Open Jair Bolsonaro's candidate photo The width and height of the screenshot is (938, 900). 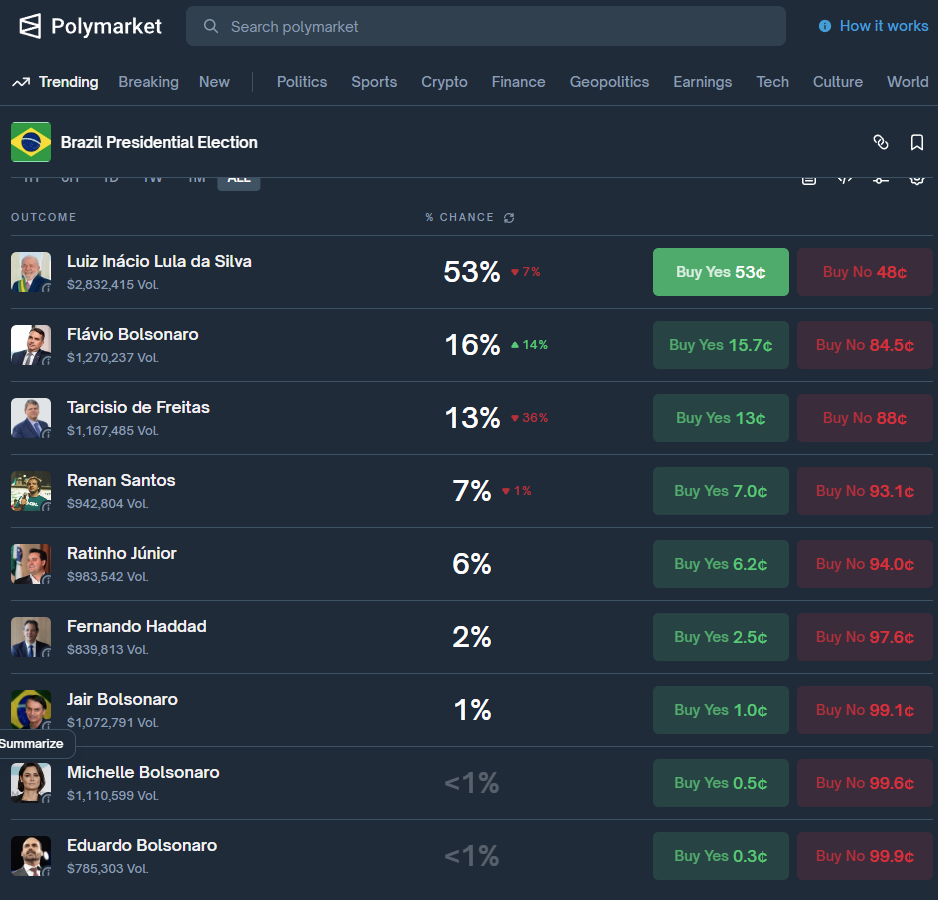click(31, 710)
